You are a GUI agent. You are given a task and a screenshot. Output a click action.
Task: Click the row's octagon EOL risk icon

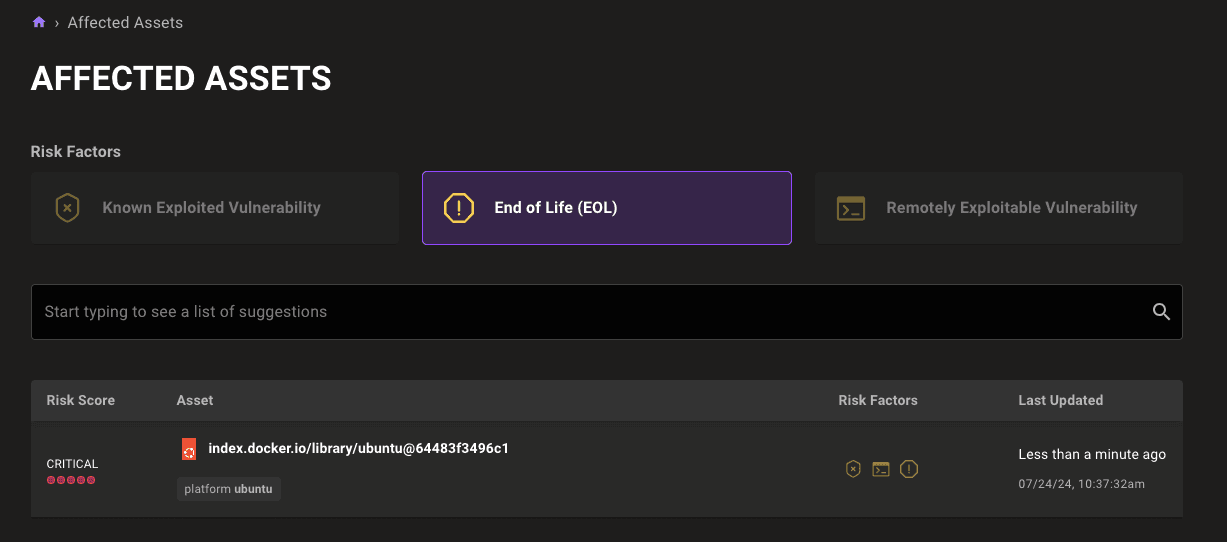coord(909,469)
